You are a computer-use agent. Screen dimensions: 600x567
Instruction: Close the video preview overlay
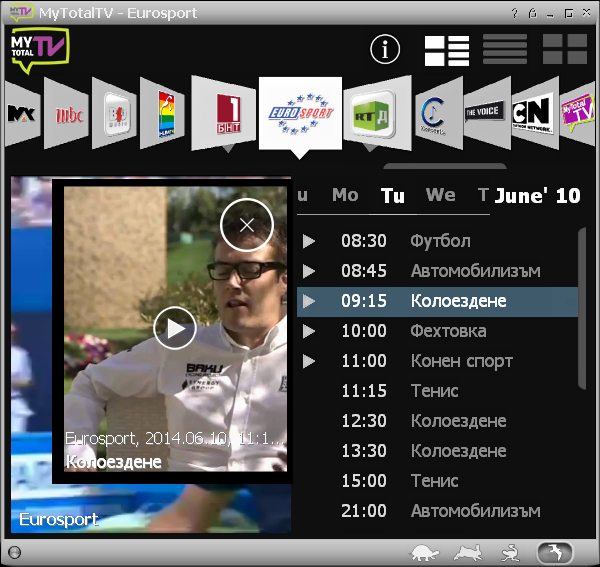click(x=247, y=225)
